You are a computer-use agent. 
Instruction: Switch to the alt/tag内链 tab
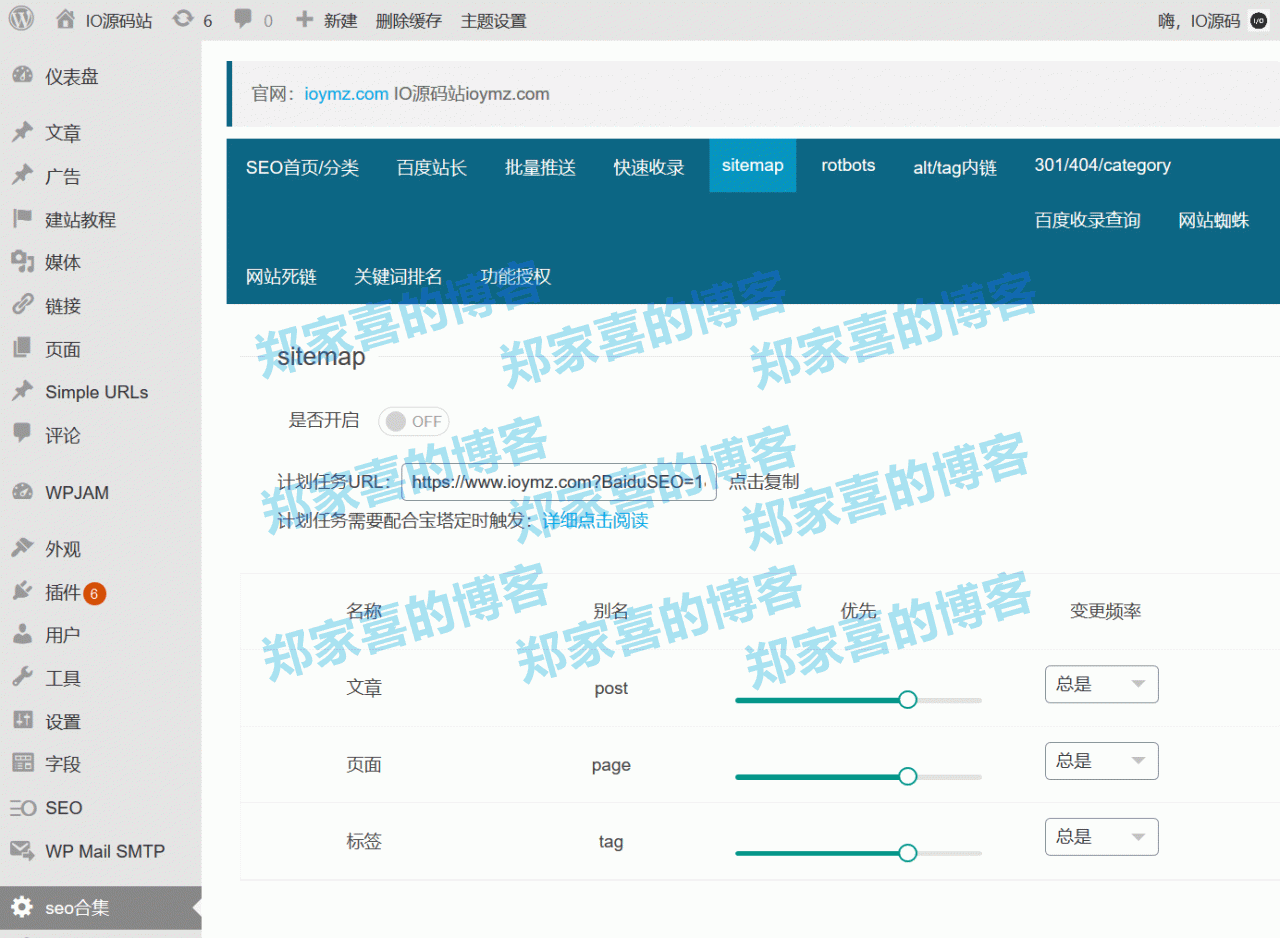point(955,167)
